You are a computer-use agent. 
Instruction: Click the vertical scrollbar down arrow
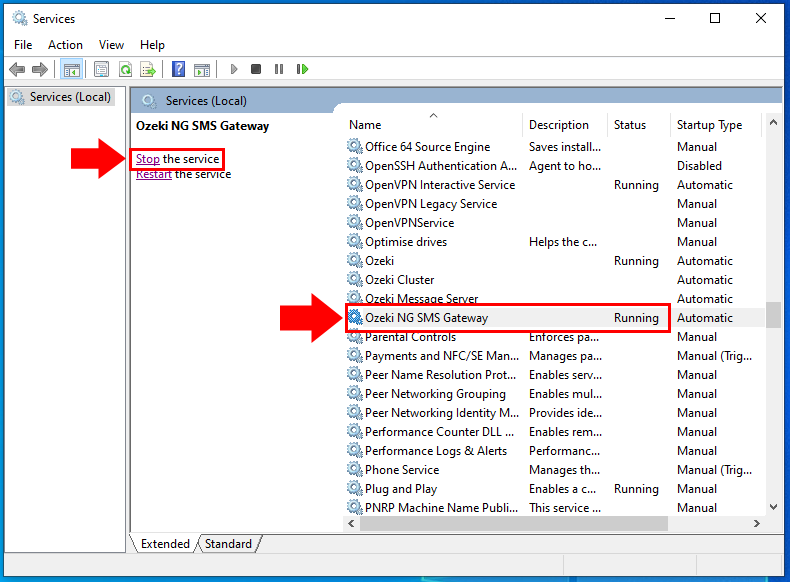coord(773,508)
